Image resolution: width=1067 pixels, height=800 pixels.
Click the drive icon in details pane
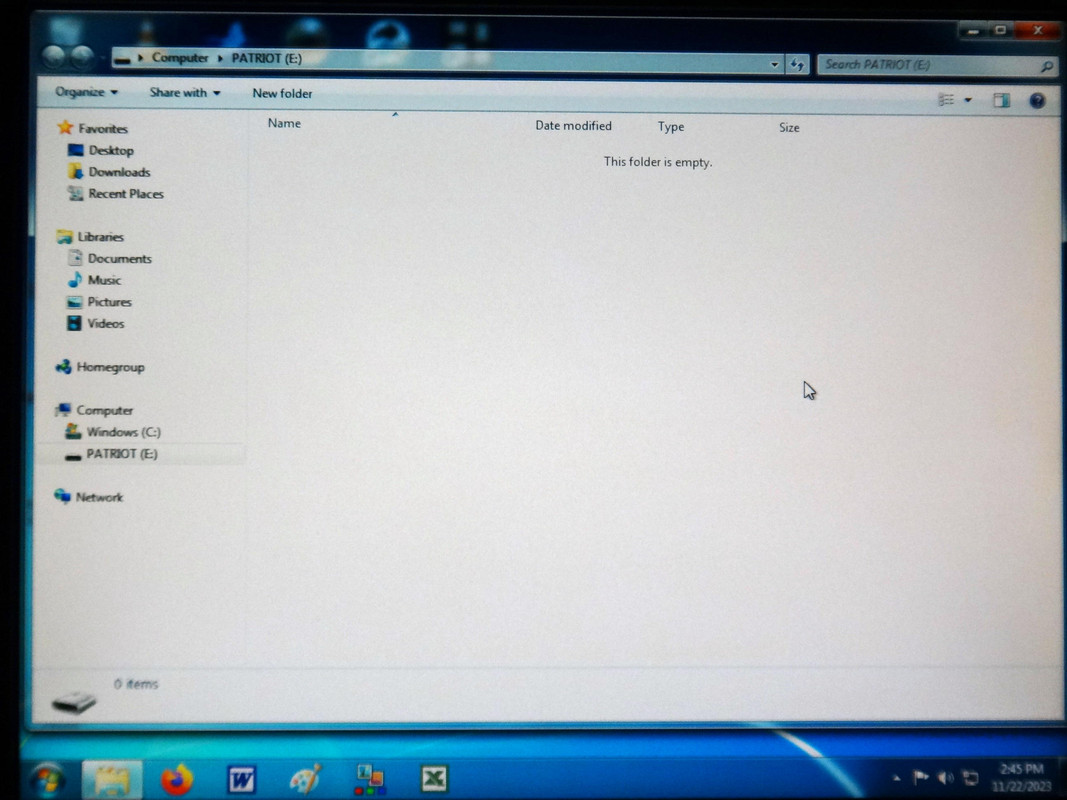(x=73, y=701)
